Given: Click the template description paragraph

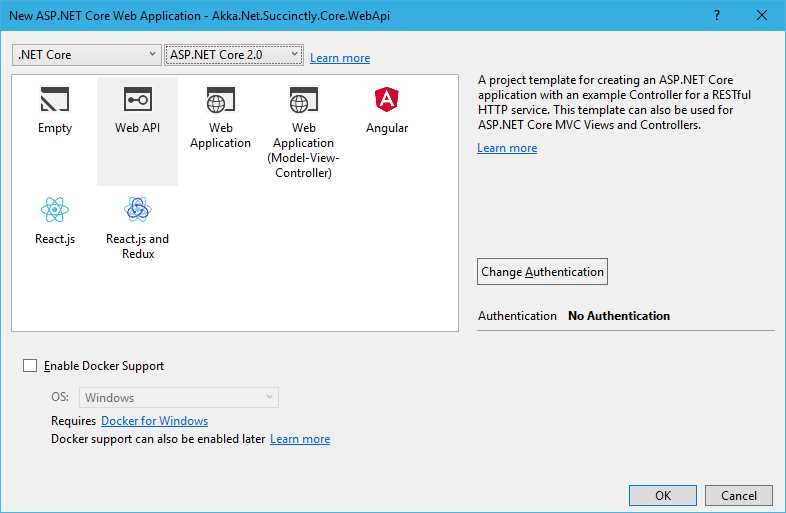Looking at the screenshot, I should (615, 102).
